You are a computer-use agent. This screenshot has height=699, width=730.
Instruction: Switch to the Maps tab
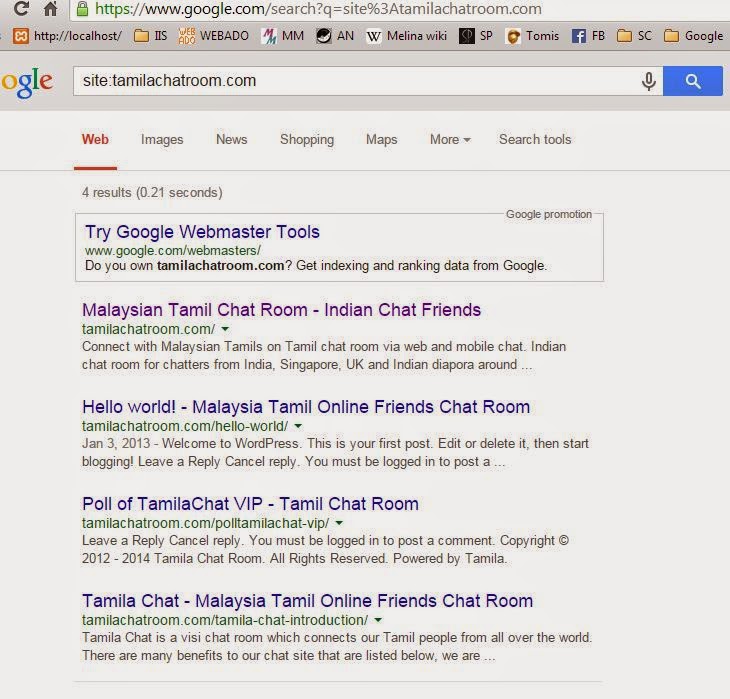click(381, 139)
